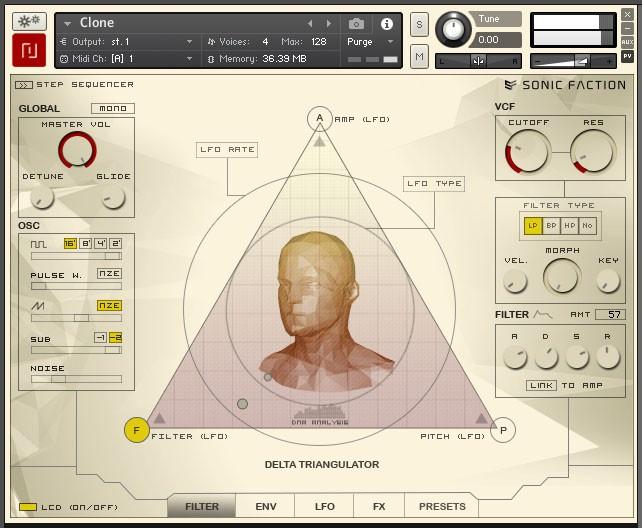Screen dimensions: 642x528
Task: Toggle the LCD on/off switch
Action: (x=28, y=507)
